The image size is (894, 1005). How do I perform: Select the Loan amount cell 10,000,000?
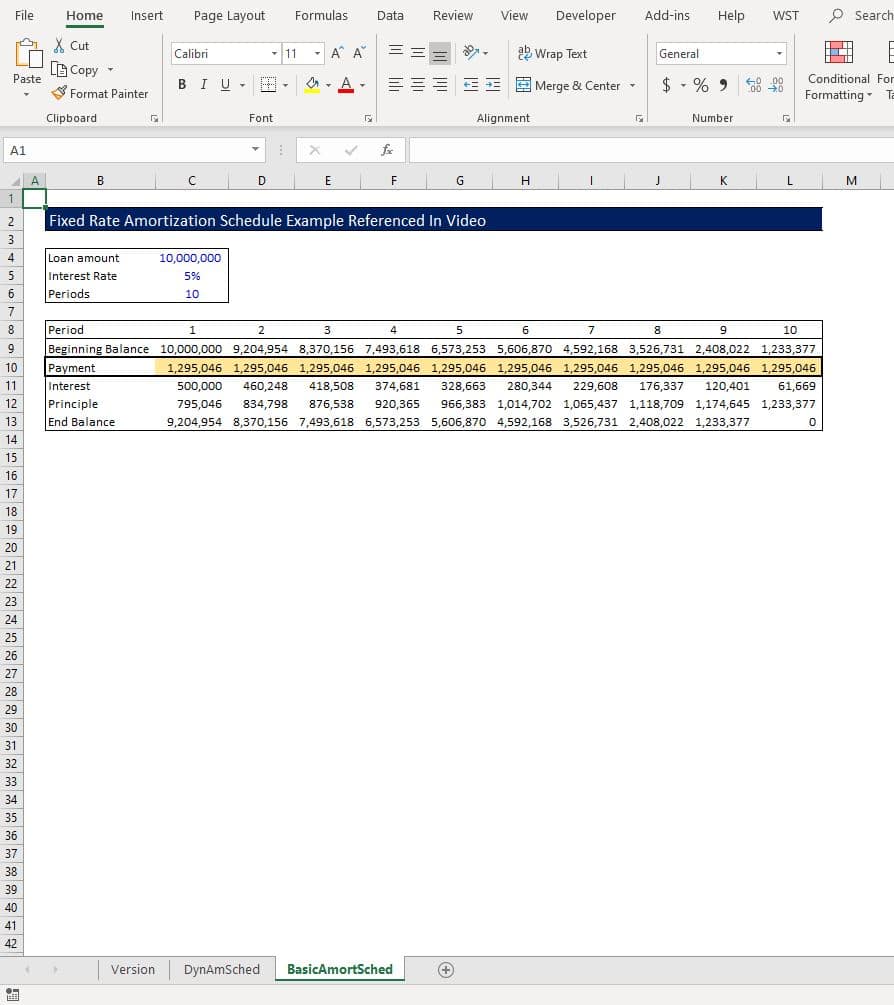pyautogui.click(x=192, y=258)
